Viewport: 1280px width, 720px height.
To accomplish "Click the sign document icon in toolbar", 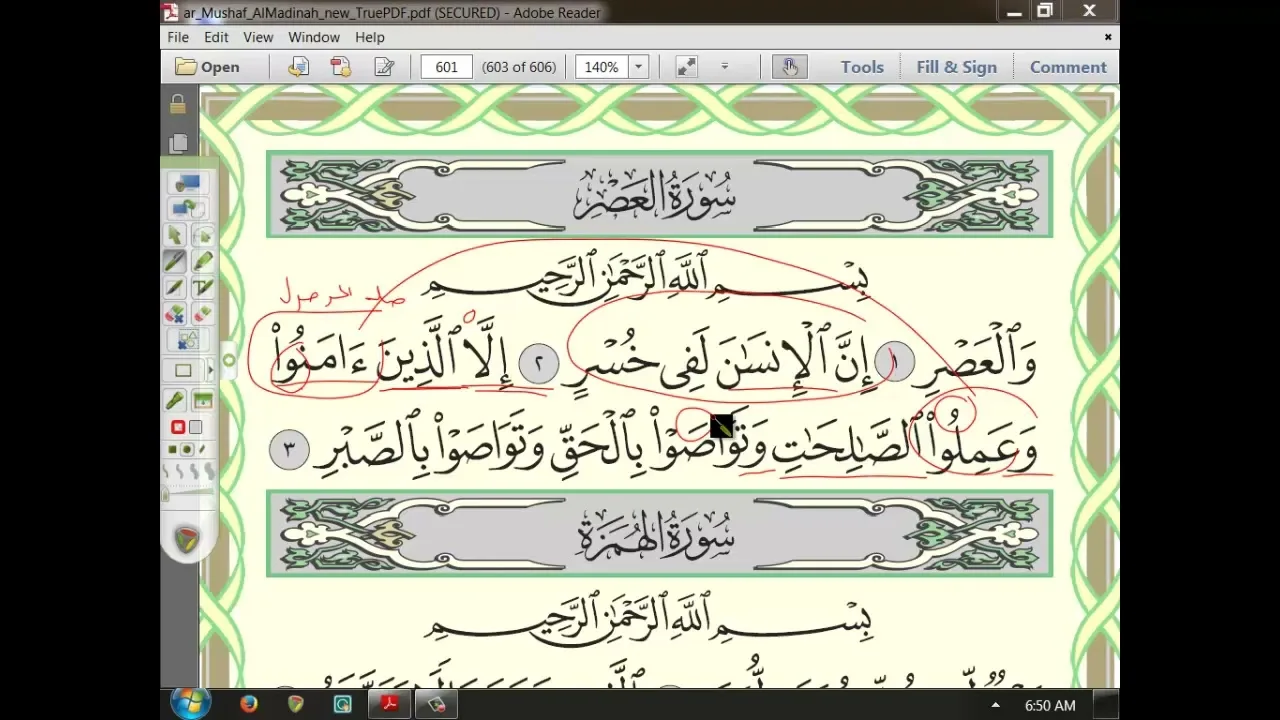I will (x=384, y=67).
